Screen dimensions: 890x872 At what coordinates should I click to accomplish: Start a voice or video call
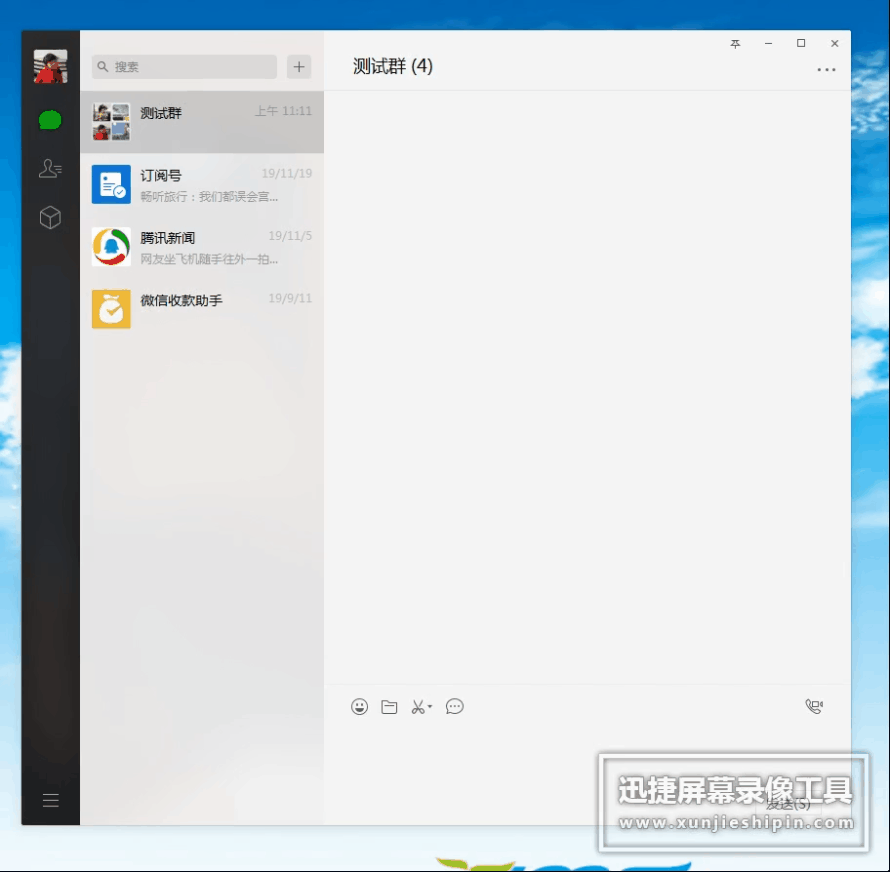tap(814, 706)
